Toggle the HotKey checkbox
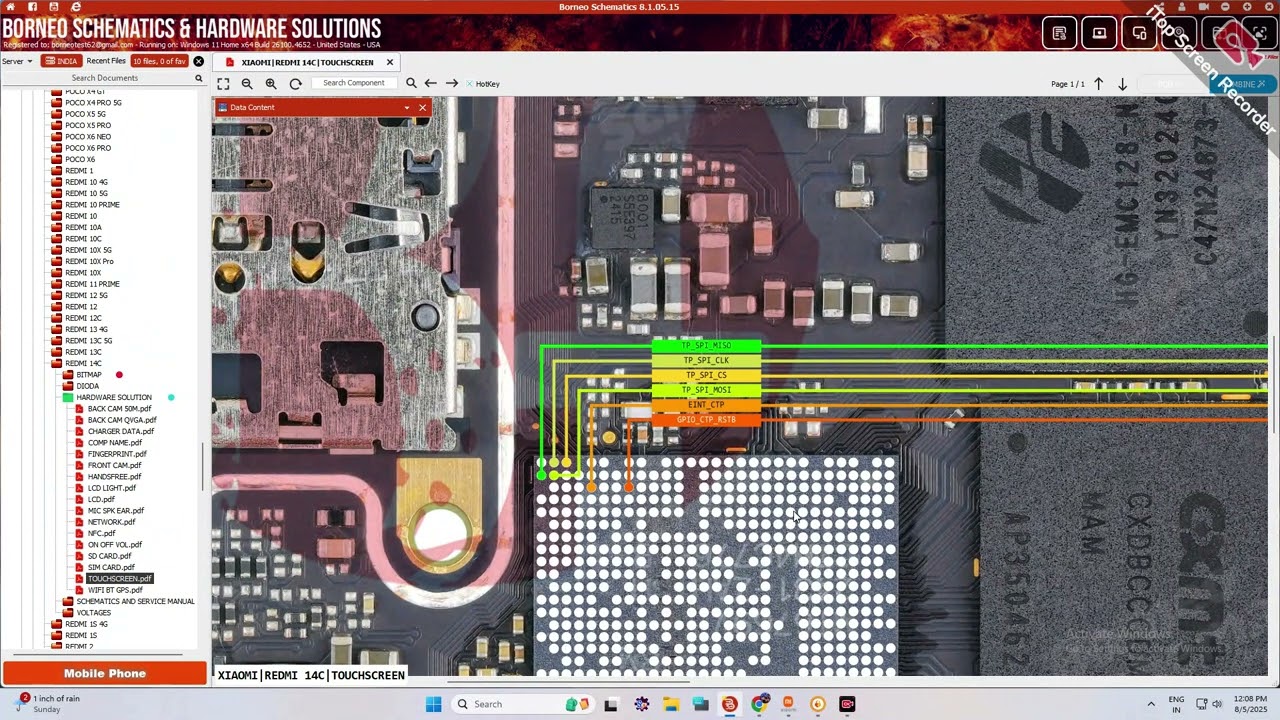The image size is (1280, 720). point(470,84)
